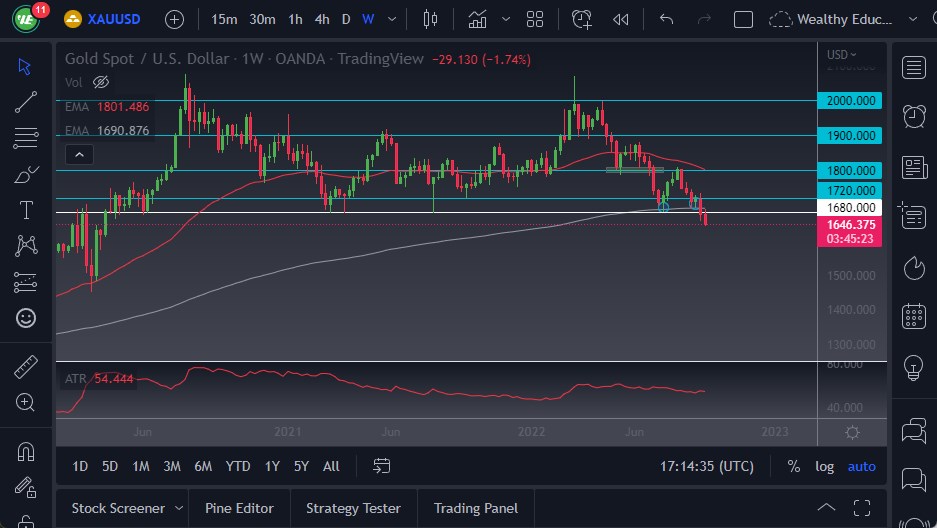Click the Replay rewind icon in top toolbar
Viewport: 937px width, 528px height.
tap(621, 19)
